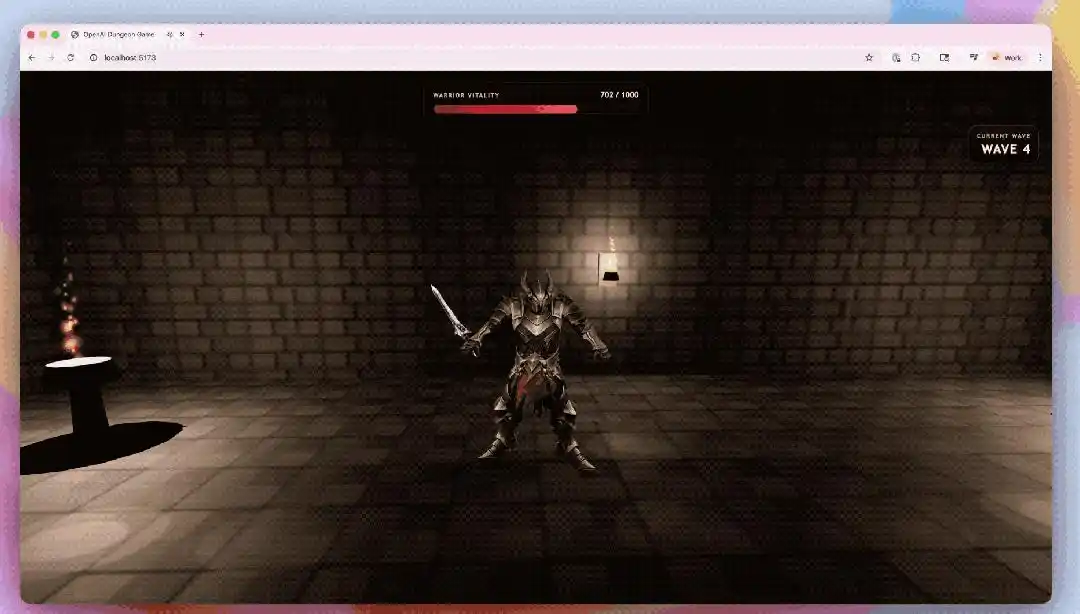Click the toolbar icon left of the extensions puzzle

(x=896, y=58)
